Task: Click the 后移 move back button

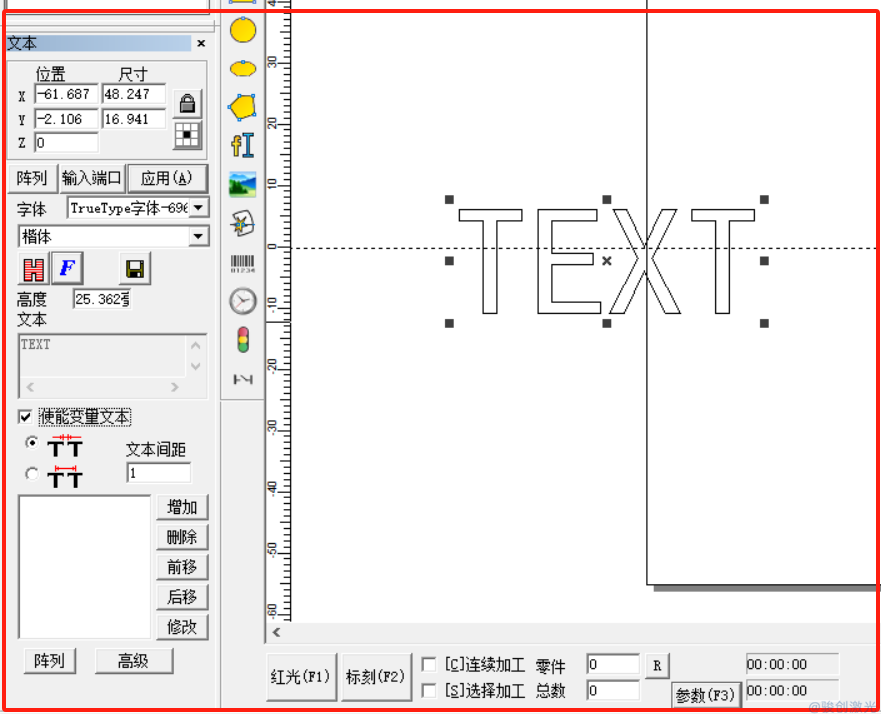Action: tap(182, 597)
